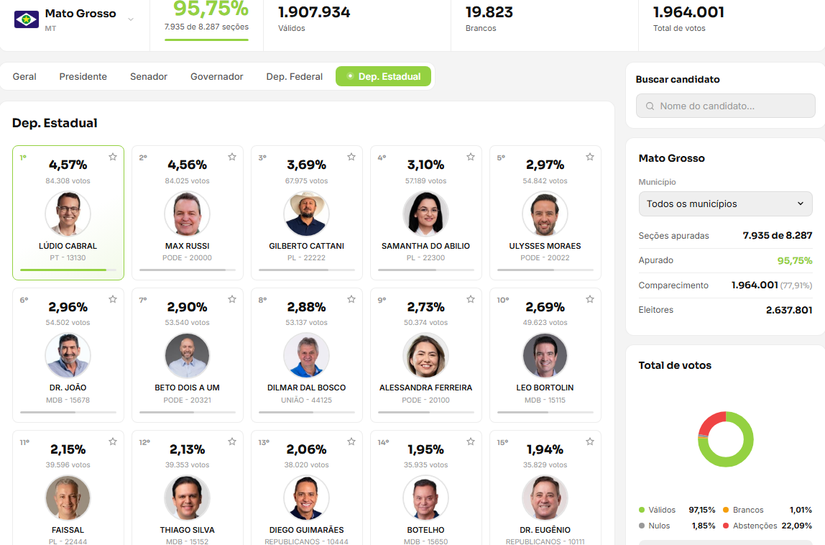The image size is (825, 545).
Task: Click the Eleitores value 2.637.801
Action: click(789, 310)
